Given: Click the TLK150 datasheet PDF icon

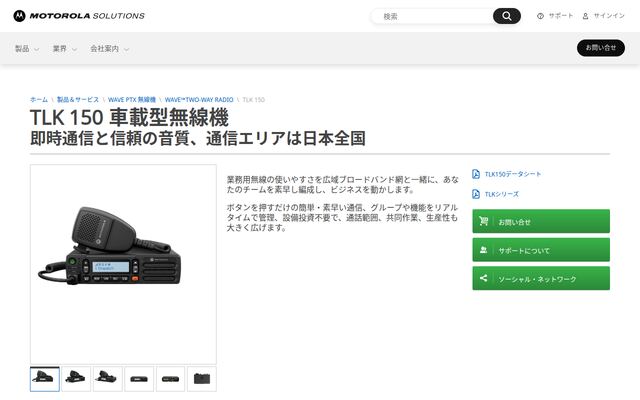Looking at the screenshot, I should [476, 174].
